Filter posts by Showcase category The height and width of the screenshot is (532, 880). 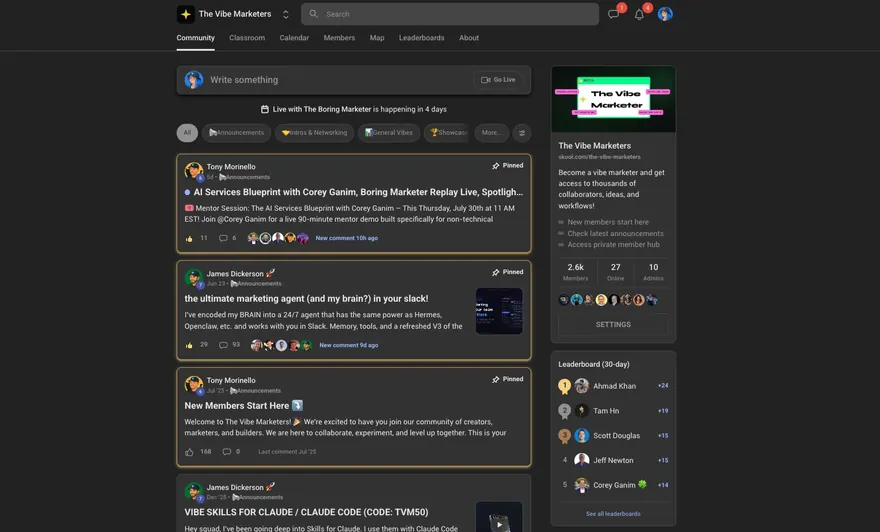coord(447,132)
